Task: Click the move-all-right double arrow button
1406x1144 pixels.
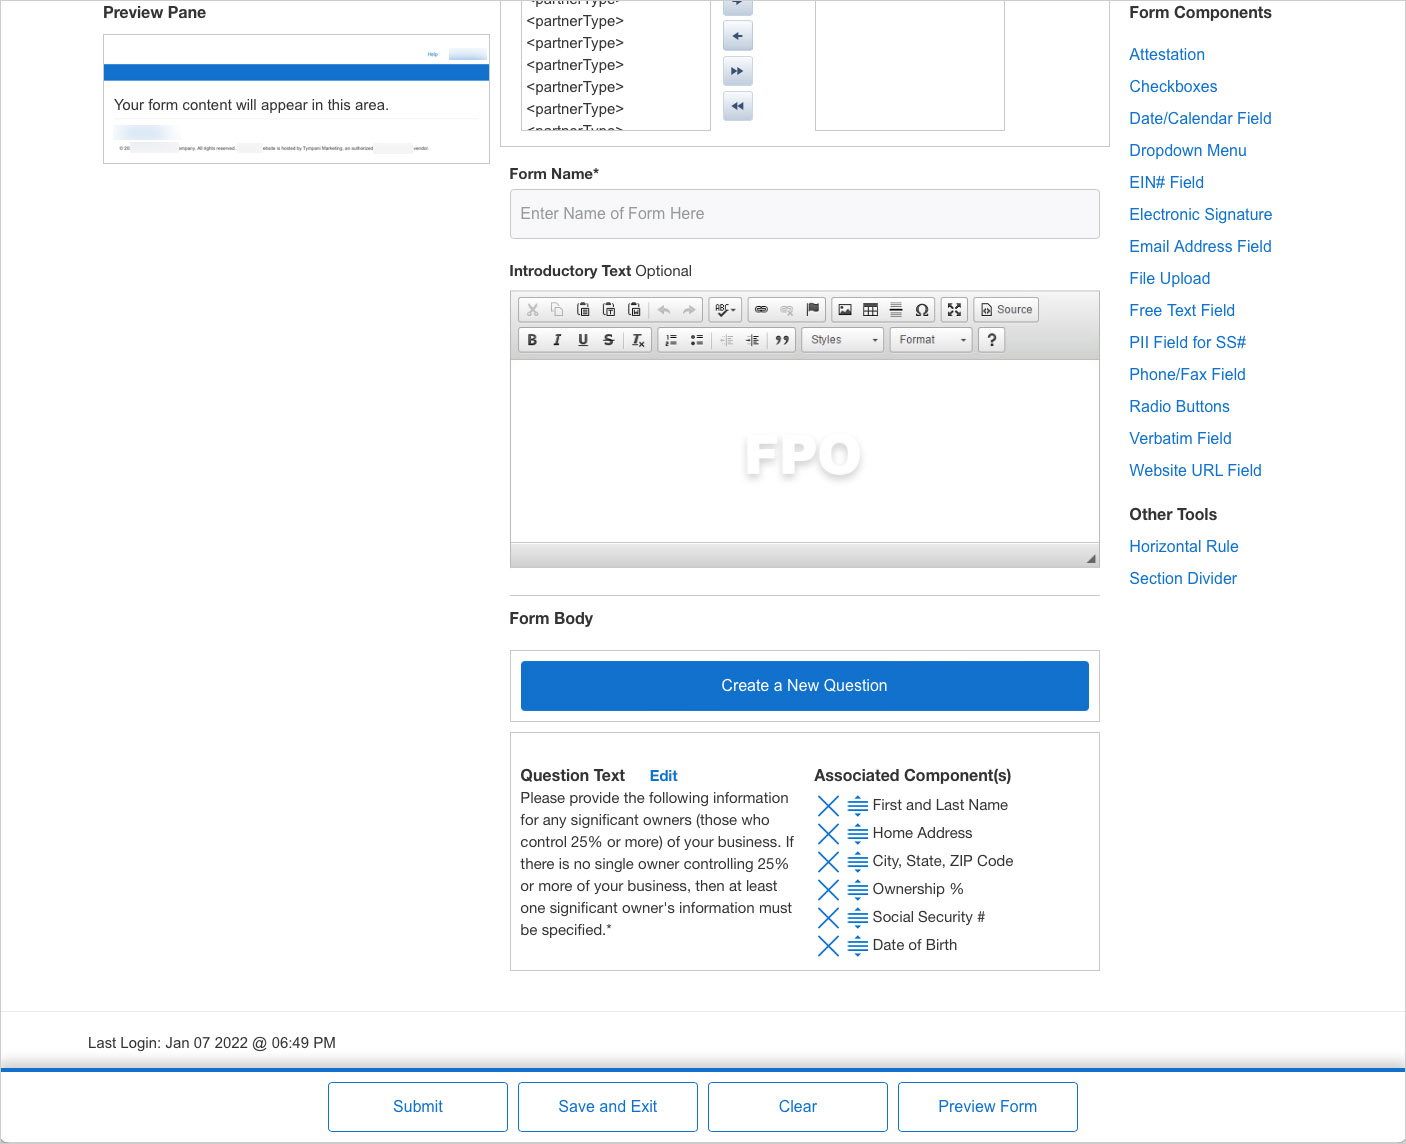Action: [x=737, y=71]
